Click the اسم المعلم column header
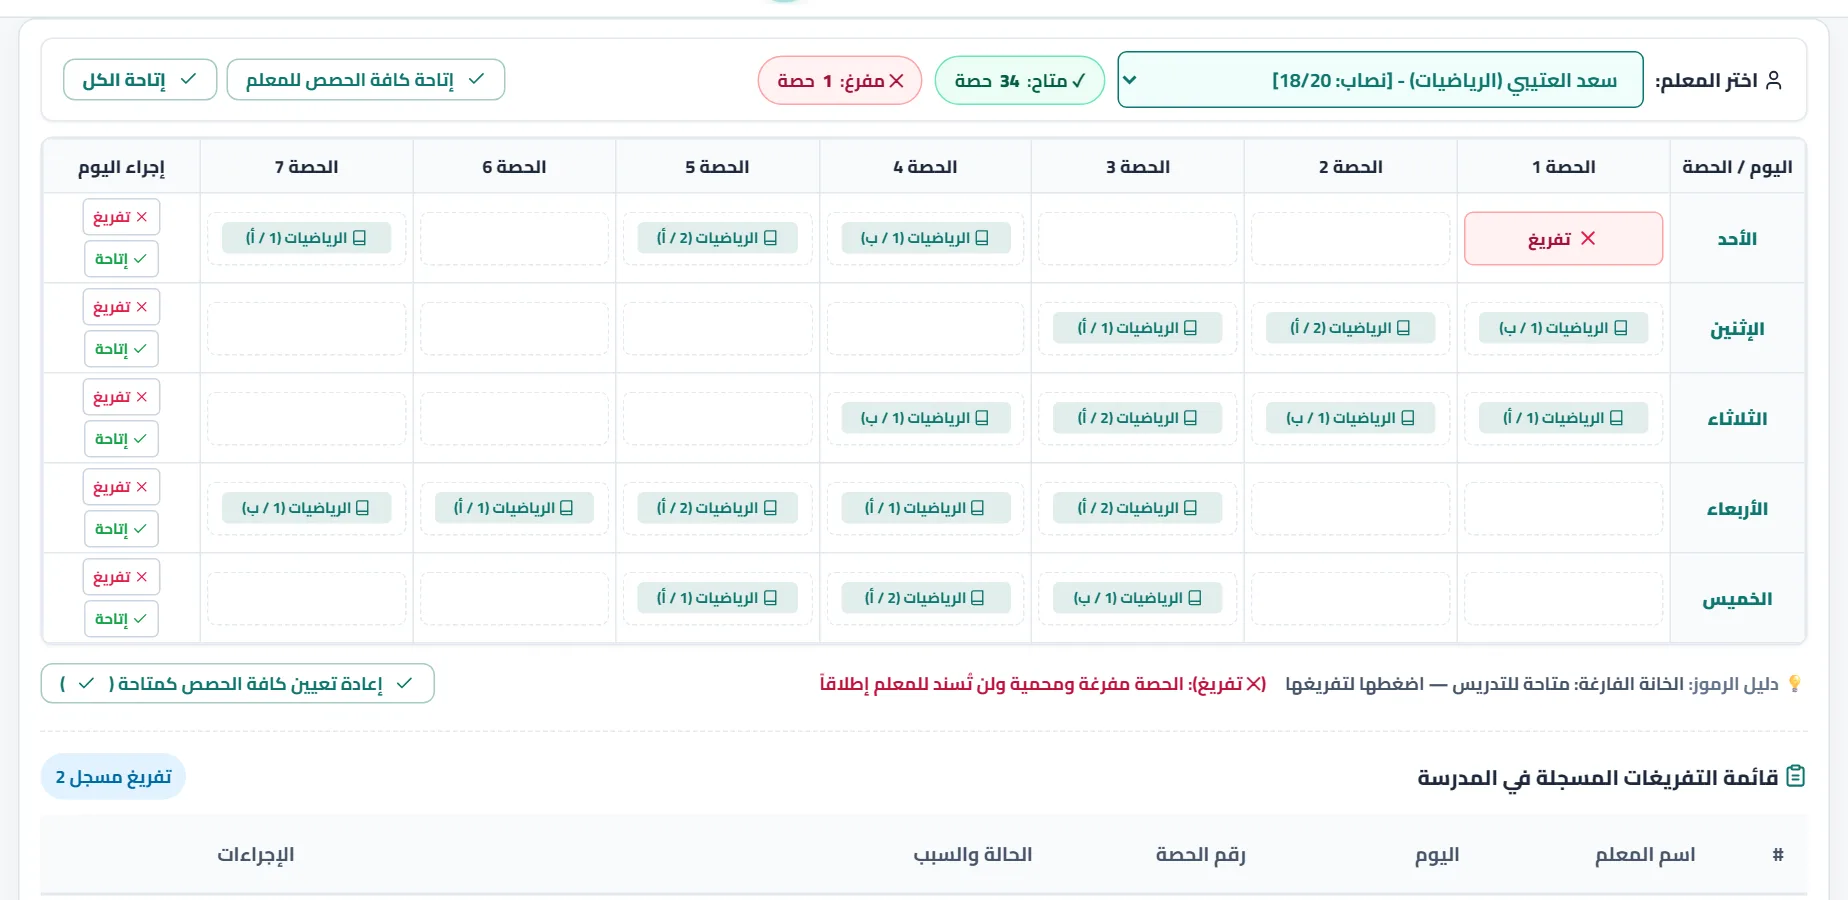The width and height of the screenshot is (1848, 900). click(x=1645, y=855)
